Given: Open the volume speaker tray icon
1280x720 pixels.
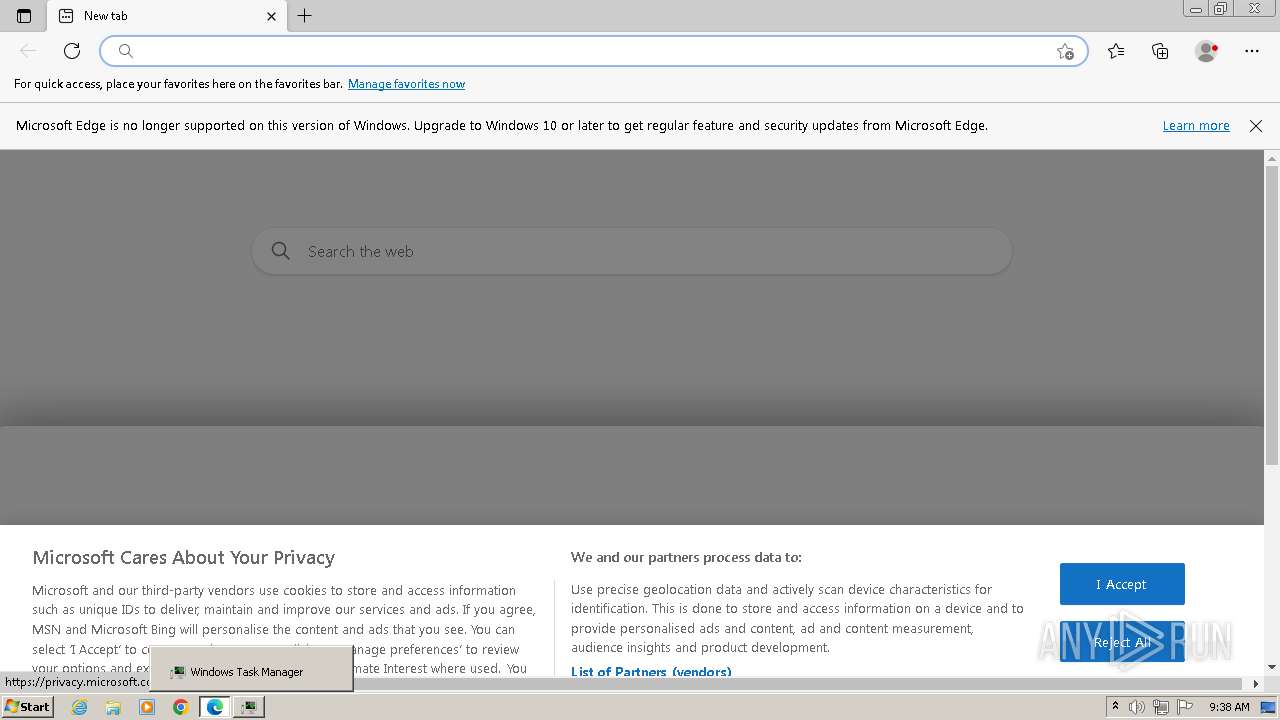Looking at the screenshot, I should pos(1137,707).
